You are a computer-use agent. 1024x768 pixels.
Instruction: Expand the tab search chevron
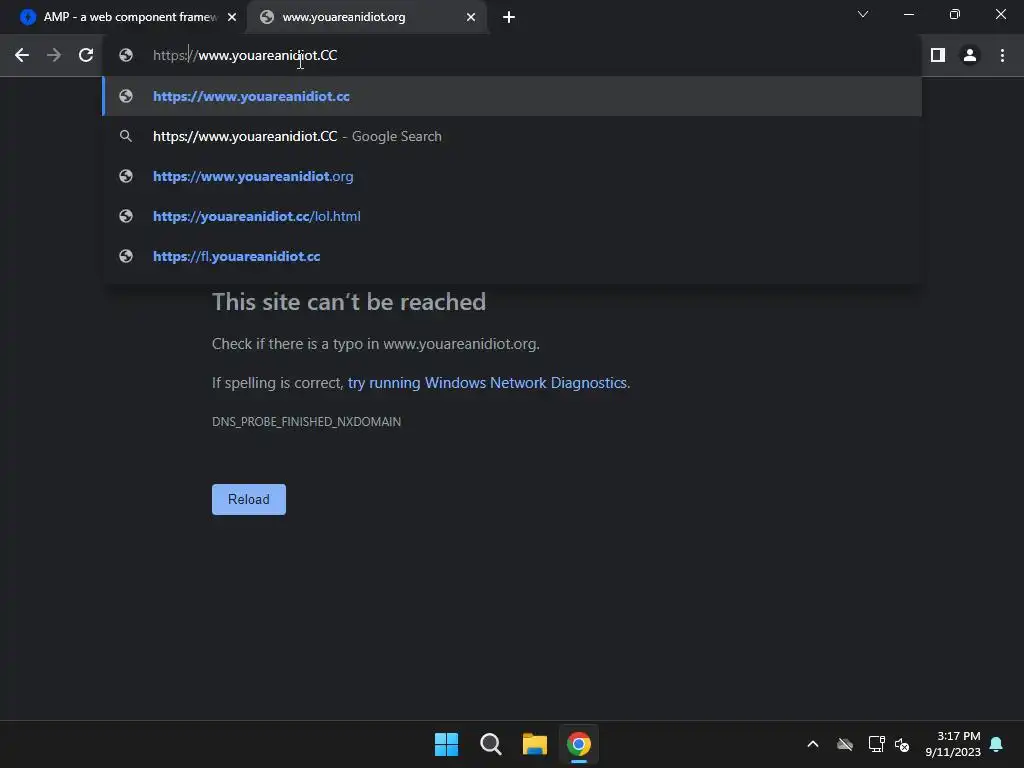(863, 14)
